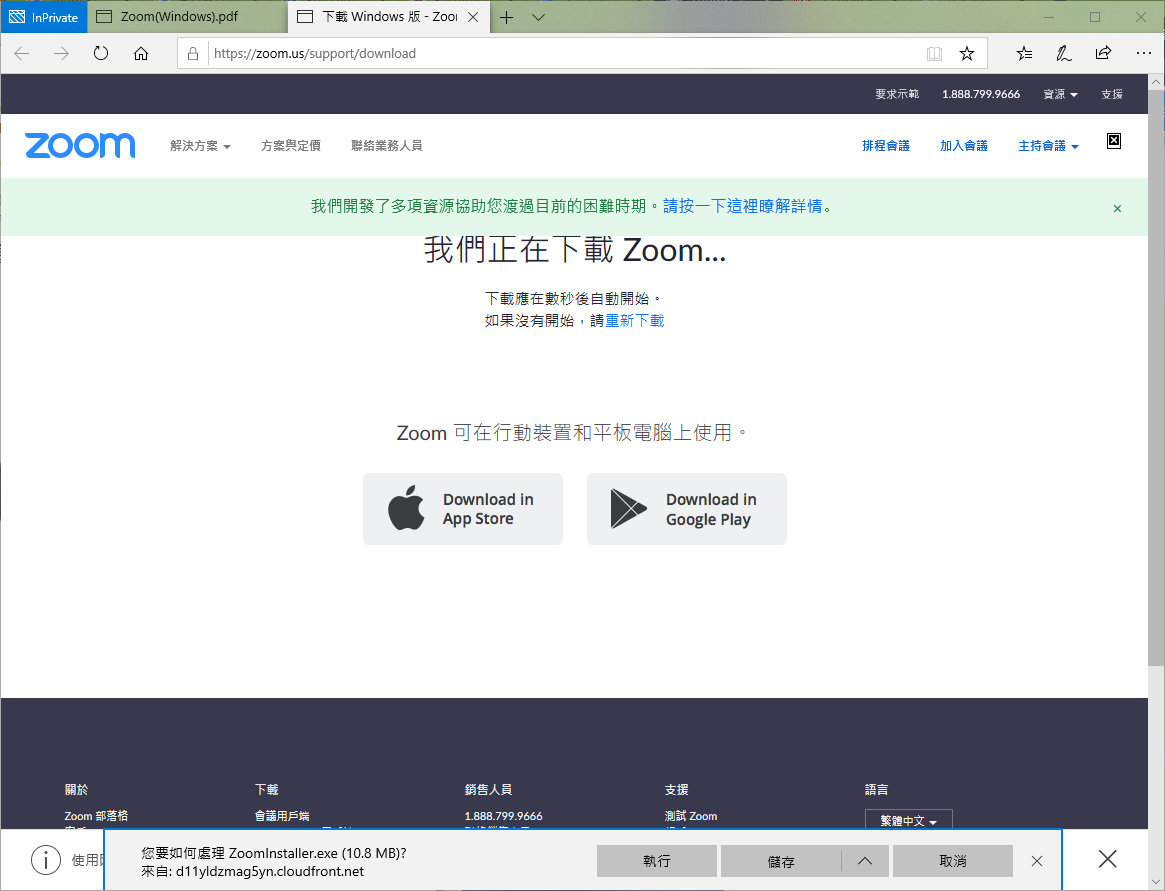Click the Make a Web Note pen icon
1165x891 pixels.
[1063, 53]
